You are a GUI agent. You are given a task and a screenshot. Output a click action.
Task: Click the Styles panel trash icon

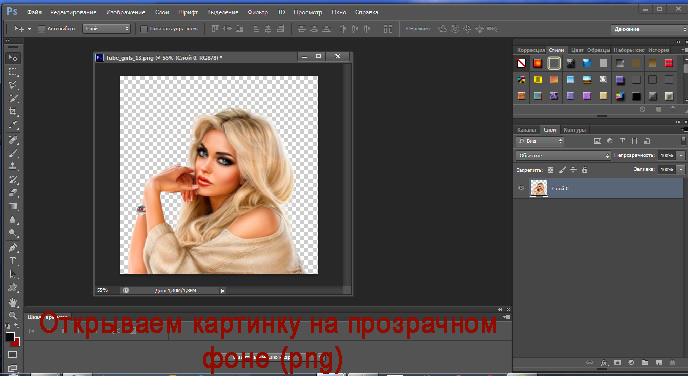[x=673, y=109]
